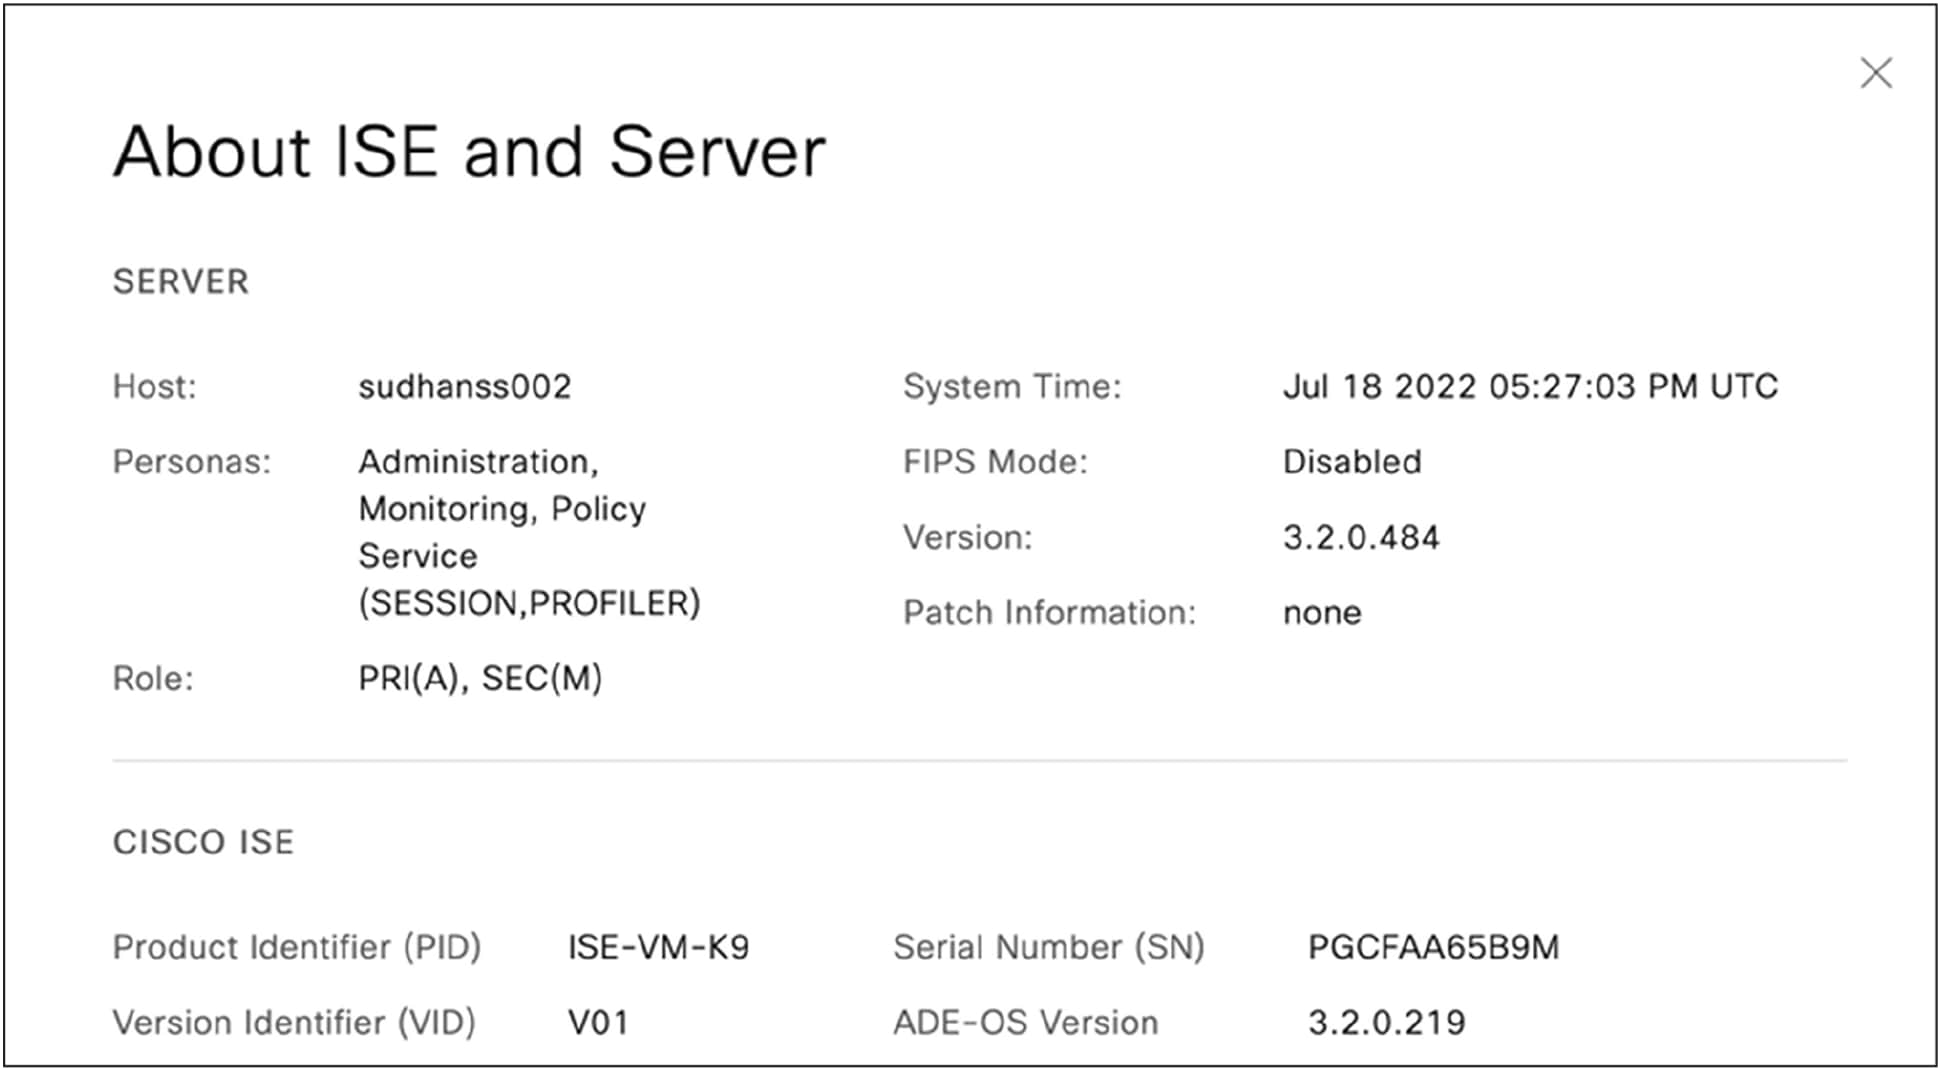Click the SESSION,PROFILER personas text
Image resolution: width=1941 pixels, height=1071 pixels.
(x=529, y=603)
